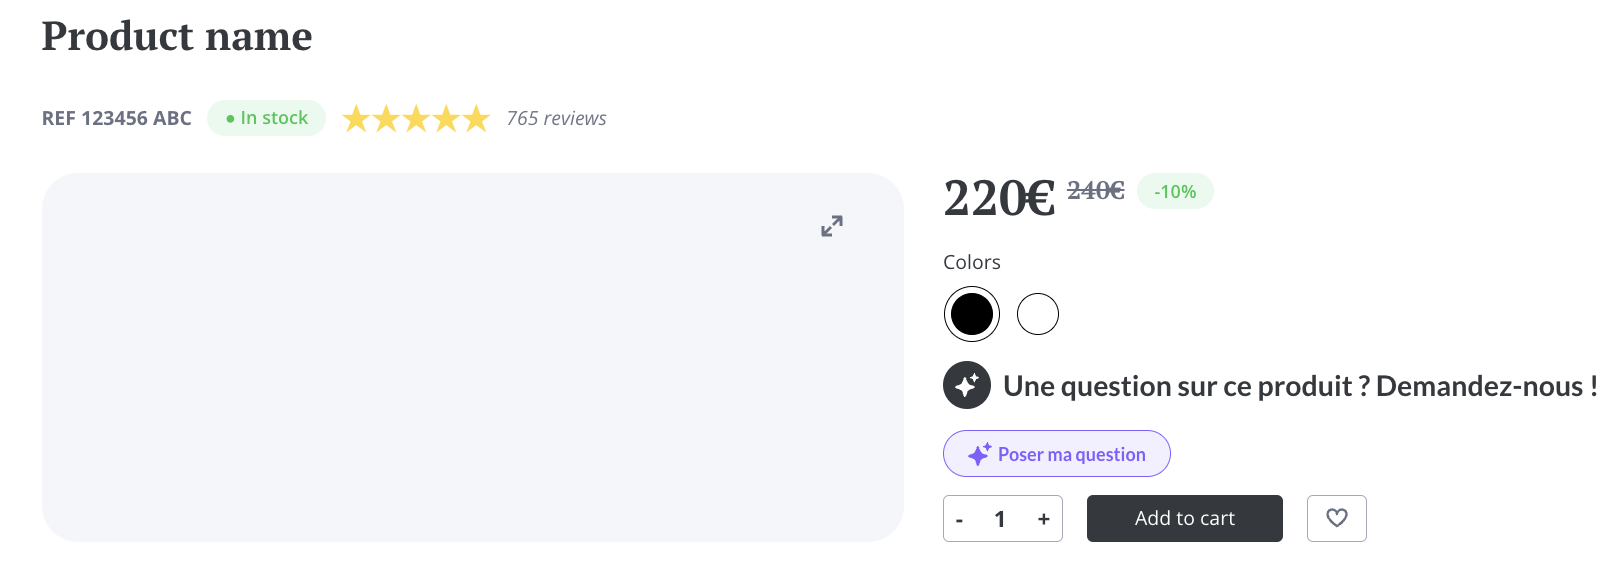Image resolution: width=1624 pixels, height=572 pixels.
Task: Open the 765 reviews link
Action: pyautogui.click(x=556, y=118)
